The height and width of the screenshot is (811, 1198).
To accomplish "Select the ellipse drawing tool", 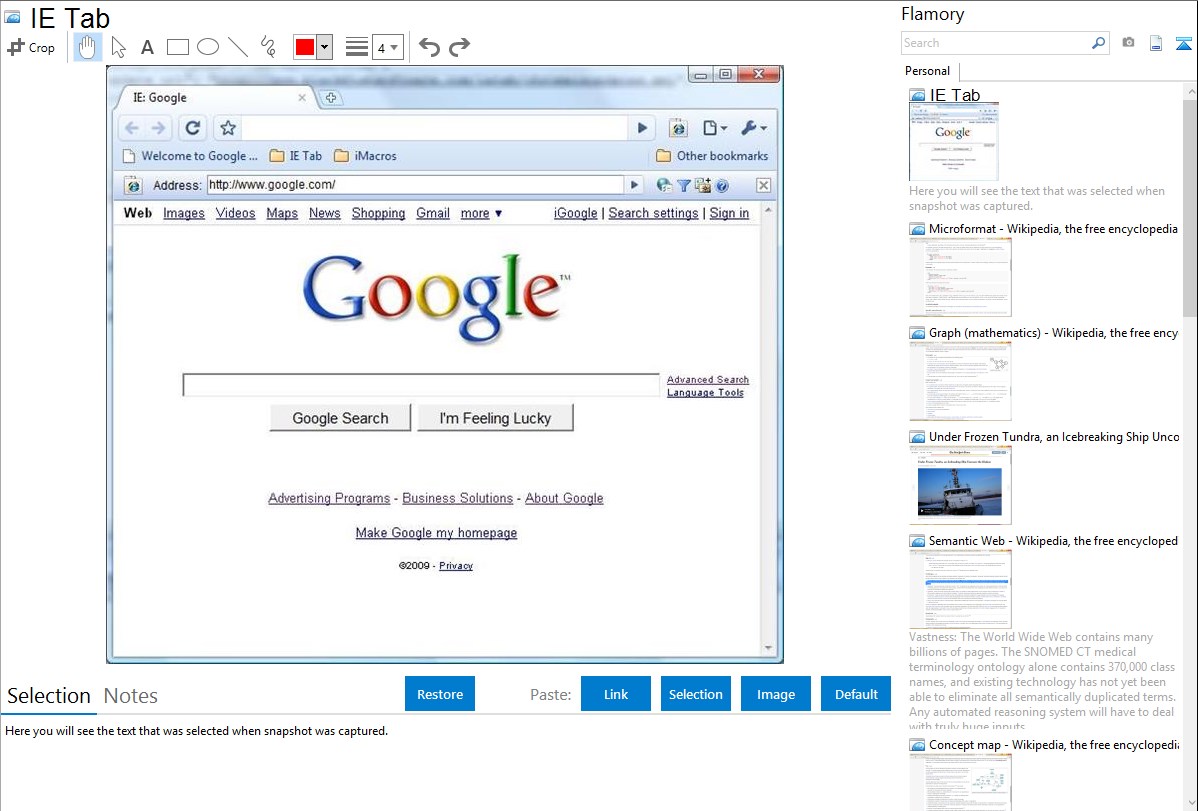I will click(208, 47).
